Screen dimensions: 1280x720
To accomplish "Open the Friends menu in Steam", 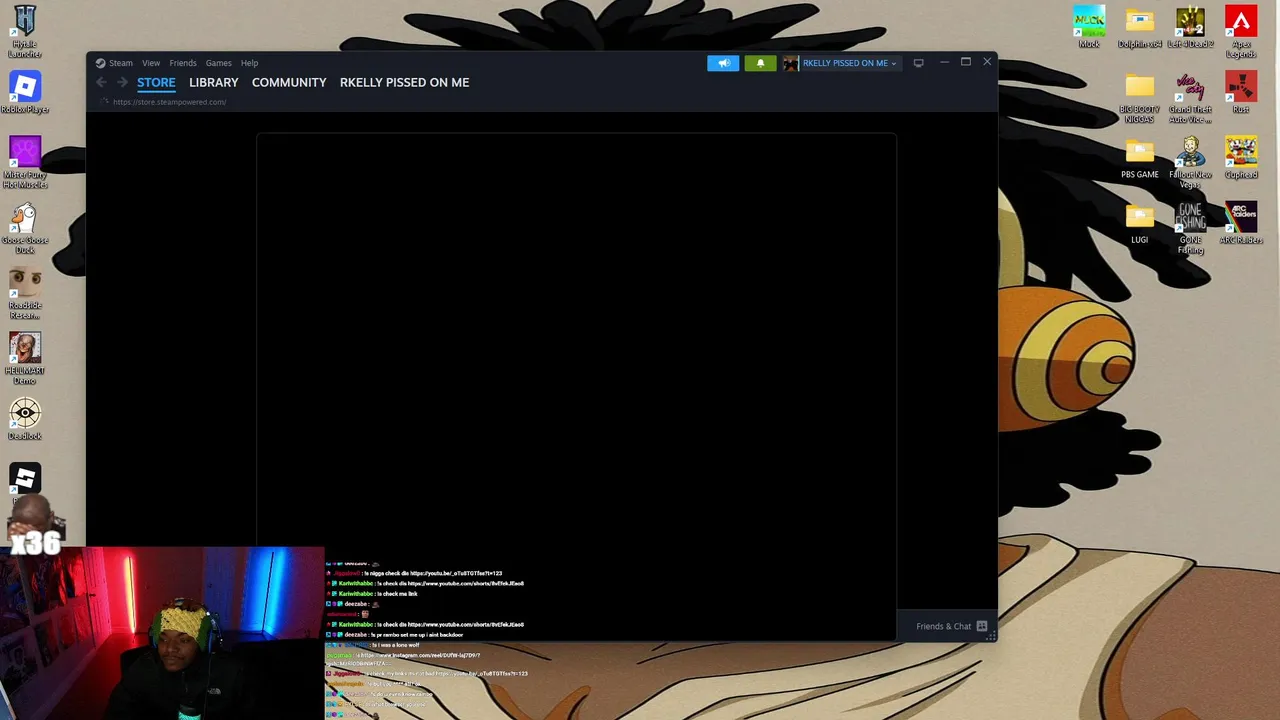I will click(x=183, y=63).
